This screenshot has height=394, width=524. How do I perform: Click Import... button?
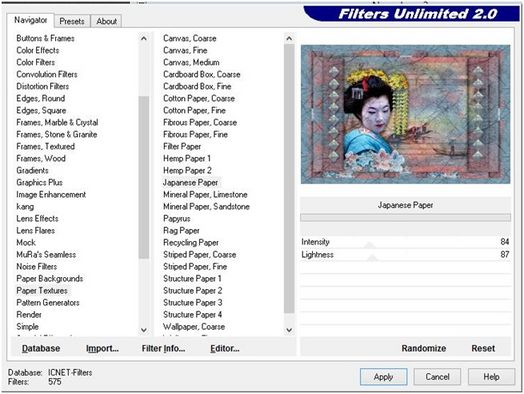102,349
